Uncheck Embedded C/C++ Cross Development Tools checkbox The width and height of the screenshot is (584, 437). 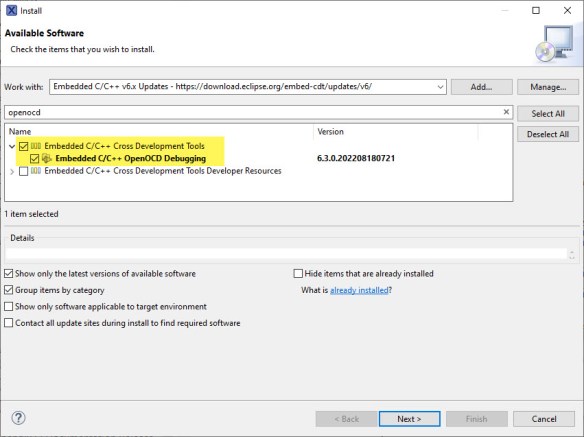pos(23,146)
